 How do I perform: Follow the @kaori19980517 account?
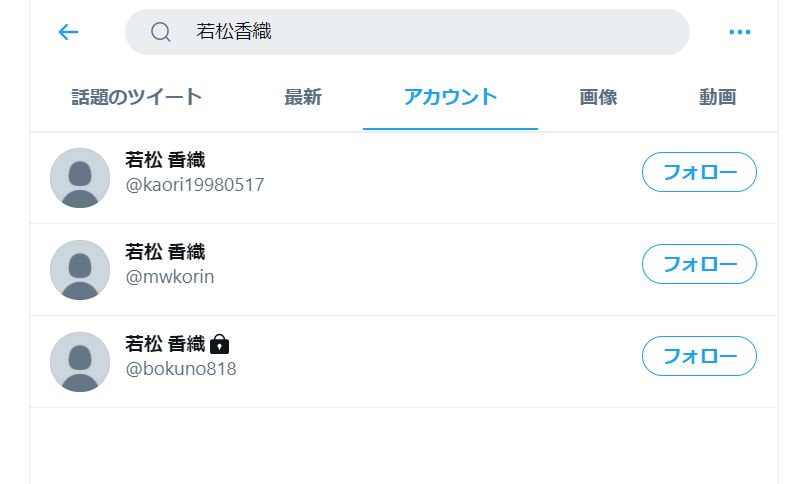coord(699,172)
